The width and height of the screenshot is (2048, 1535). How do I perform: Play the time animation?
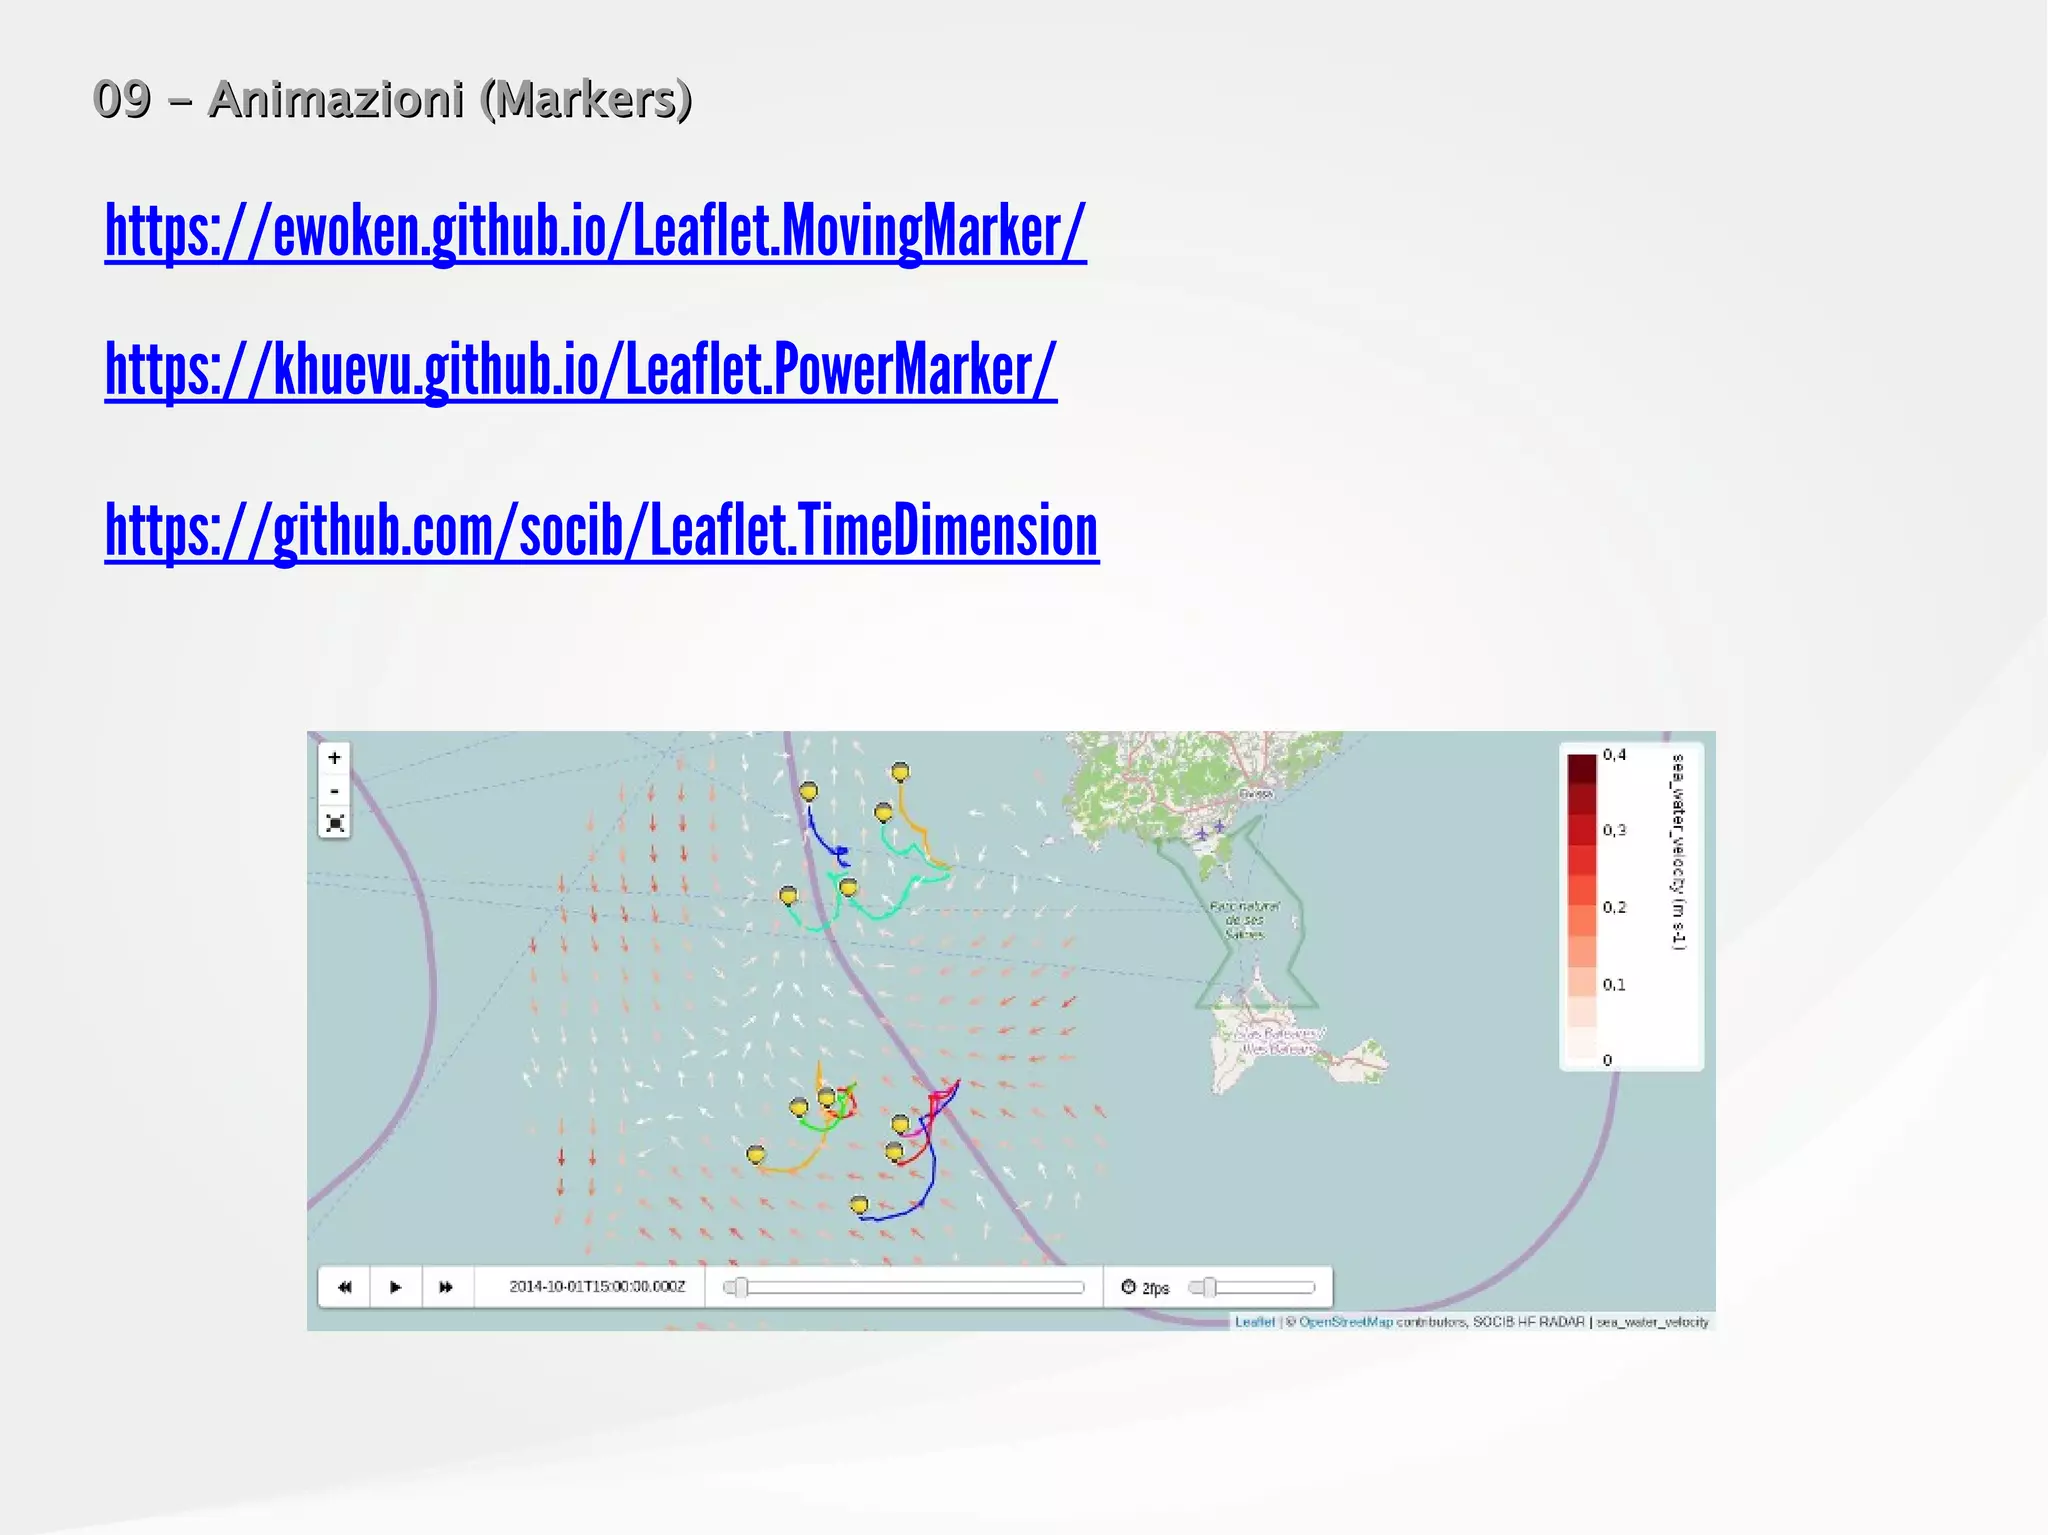click(396, 1287)
